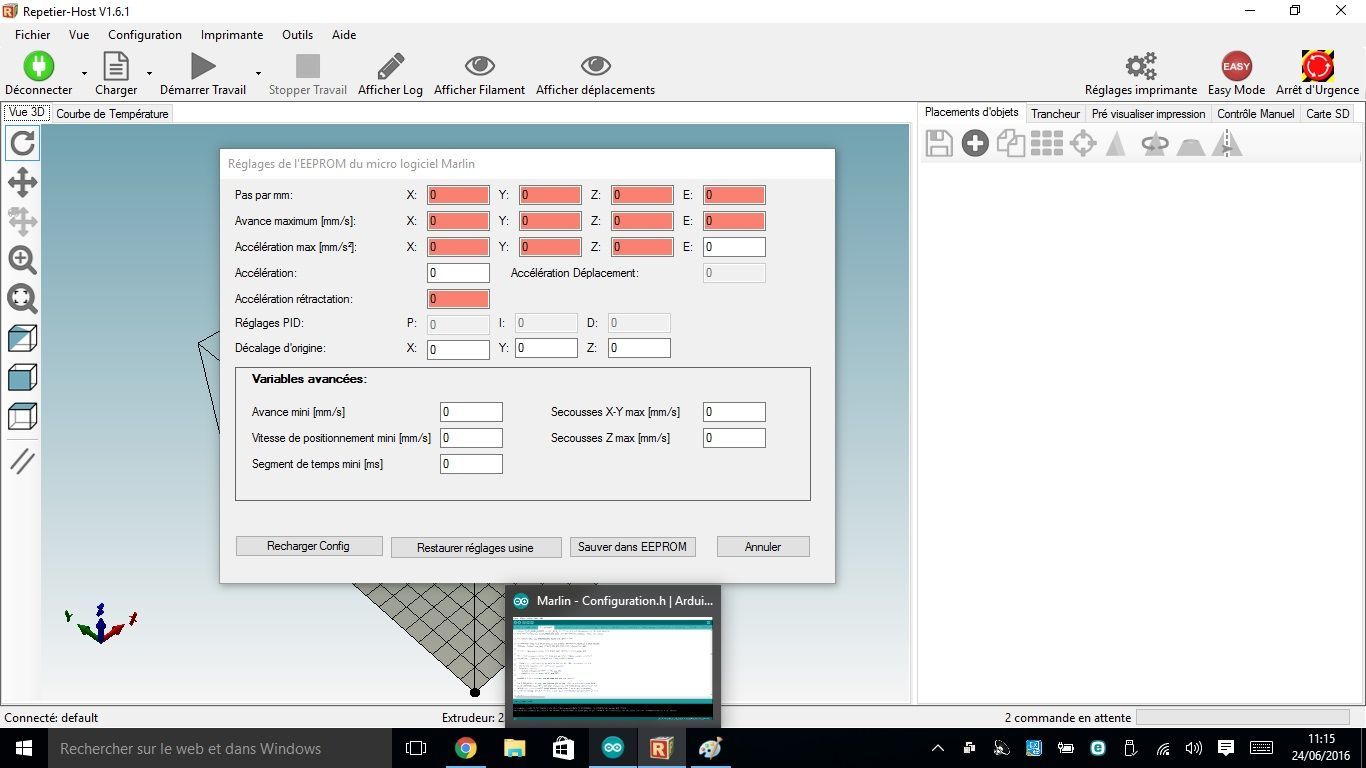The height and width of the screenshot is (768, 1366).
Task: Click the Marlin Configuration.h Arduino preview thumbnail
Action: pyautogui.click(x=613, y=667)
